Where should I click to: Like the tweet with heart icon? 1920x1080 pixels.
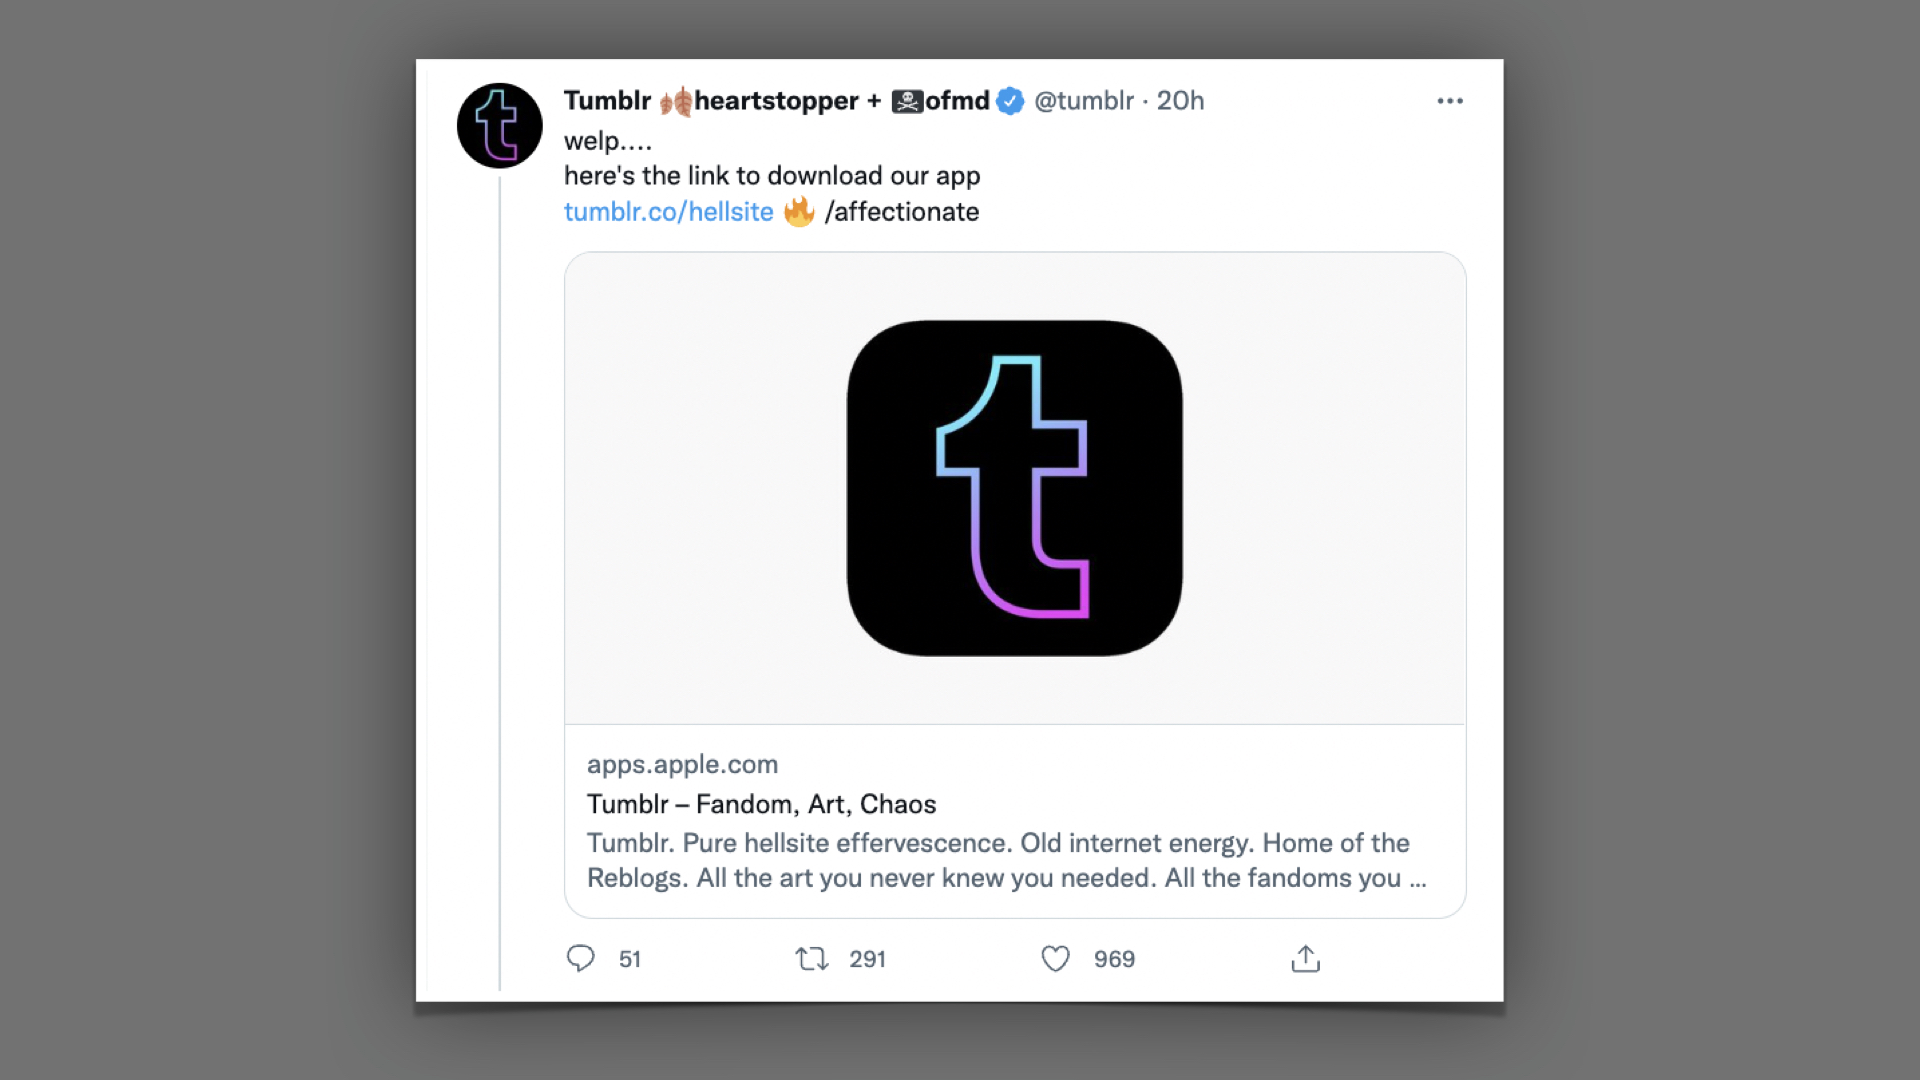1055,959
